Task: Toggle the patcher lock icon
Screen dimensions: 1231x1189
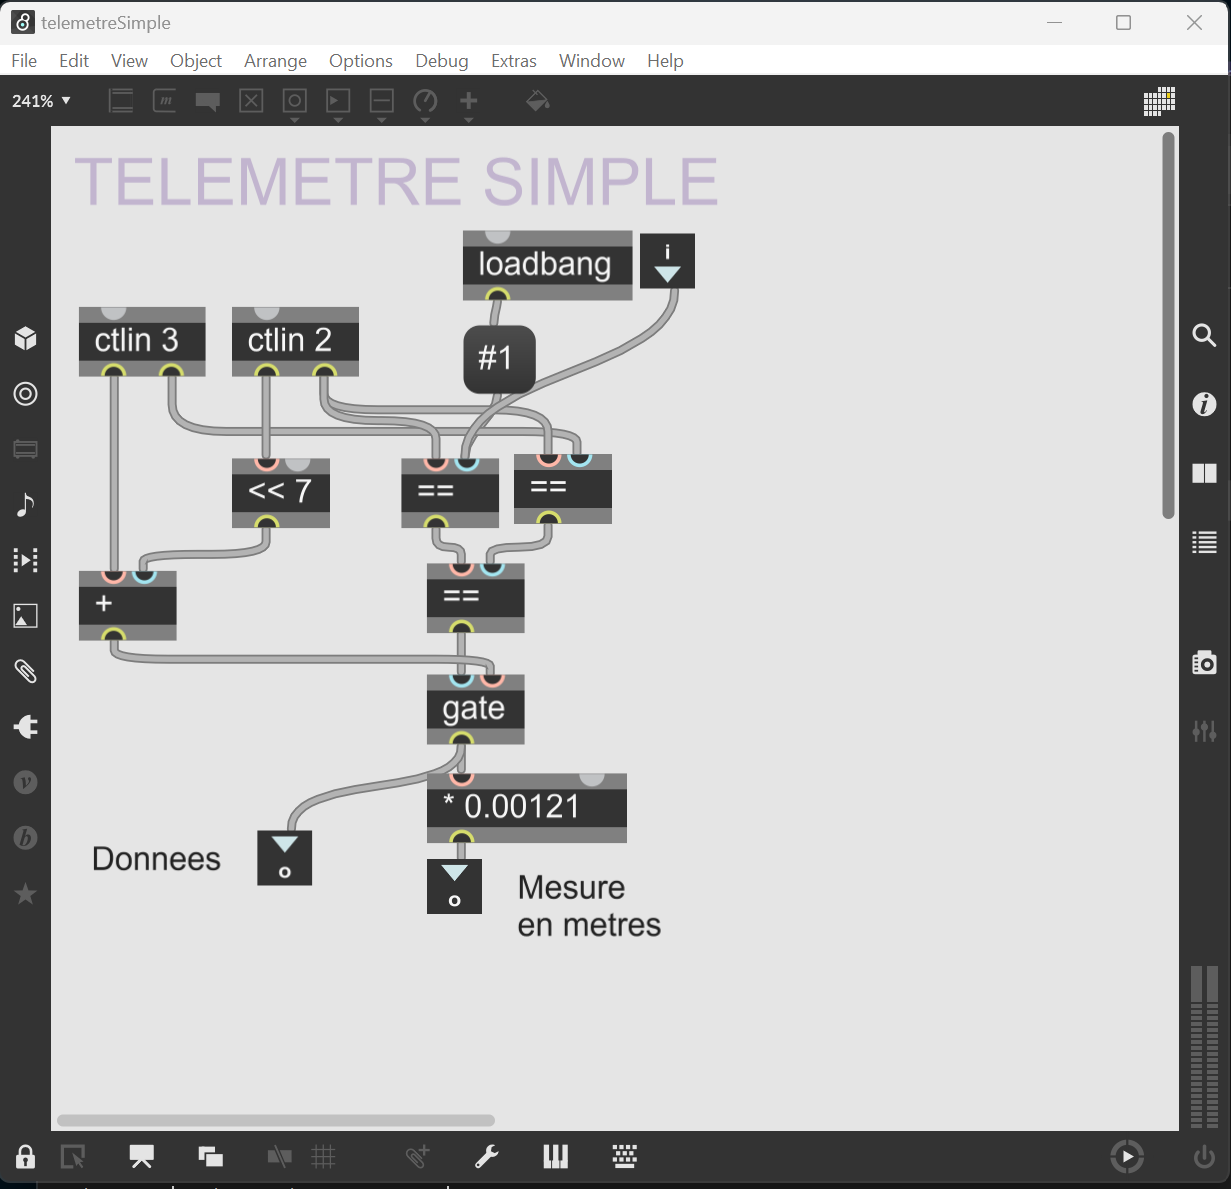Action: pos(25,1157)
